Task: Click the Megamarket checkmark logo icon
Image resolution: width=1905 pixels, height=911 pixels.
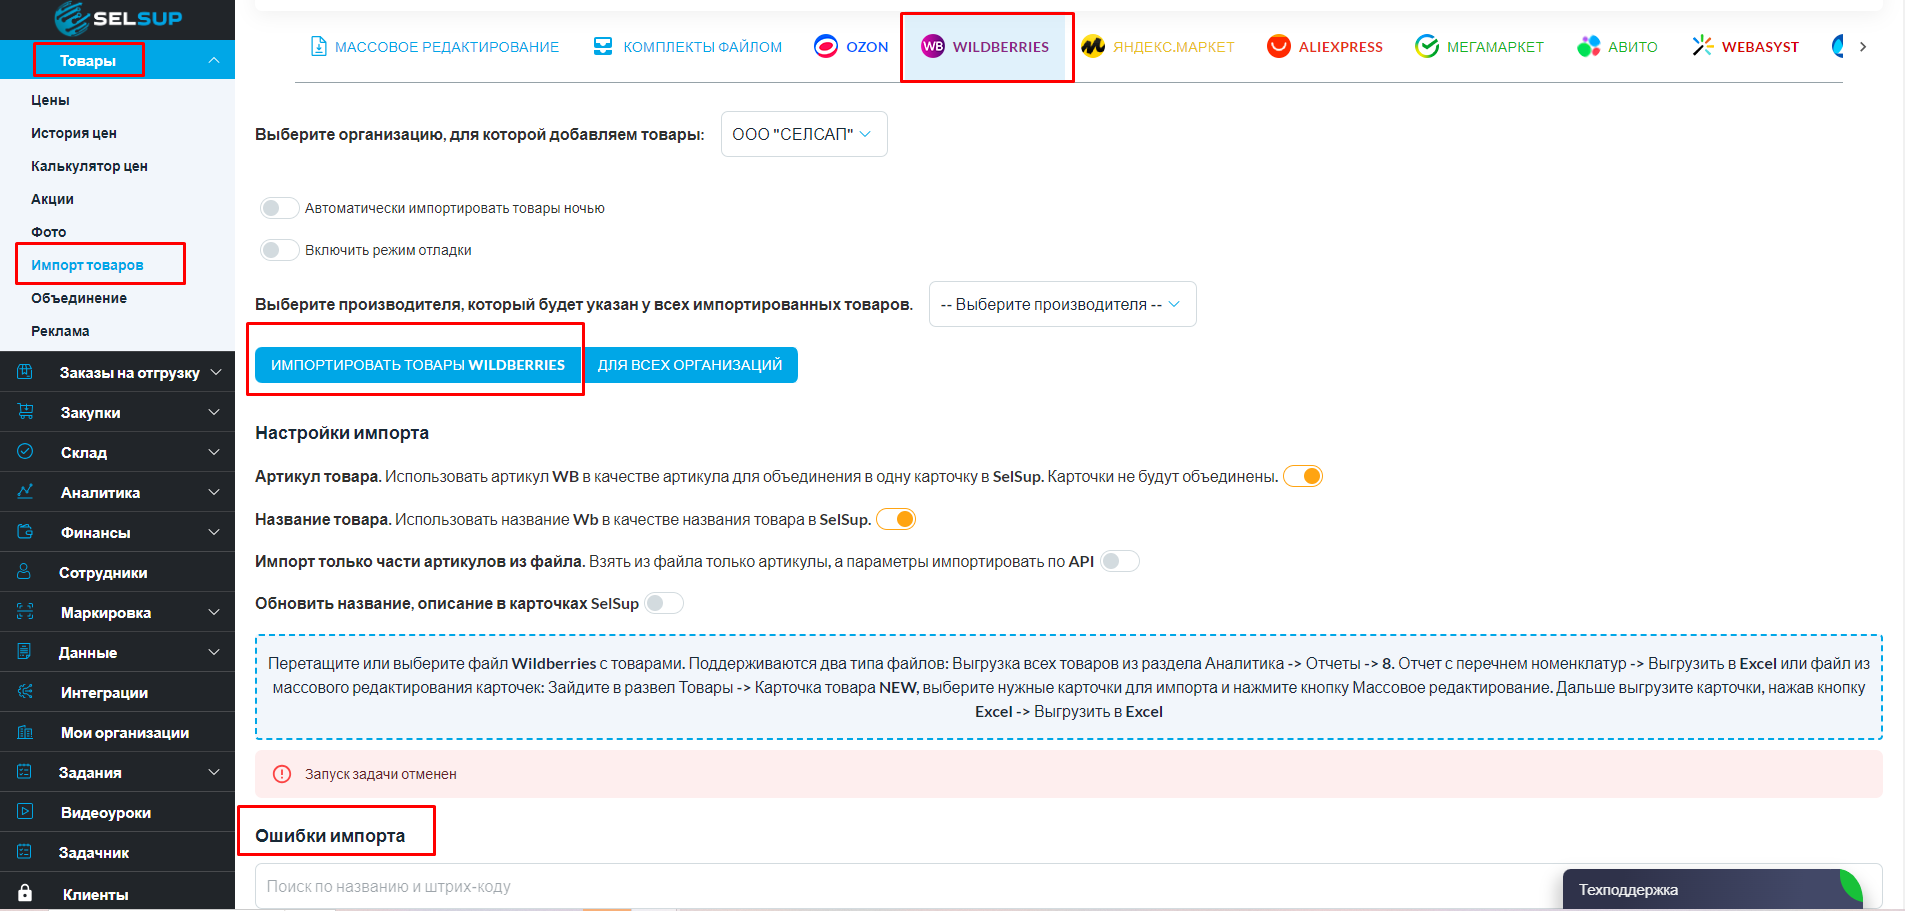Action: tap(1427, 46)
